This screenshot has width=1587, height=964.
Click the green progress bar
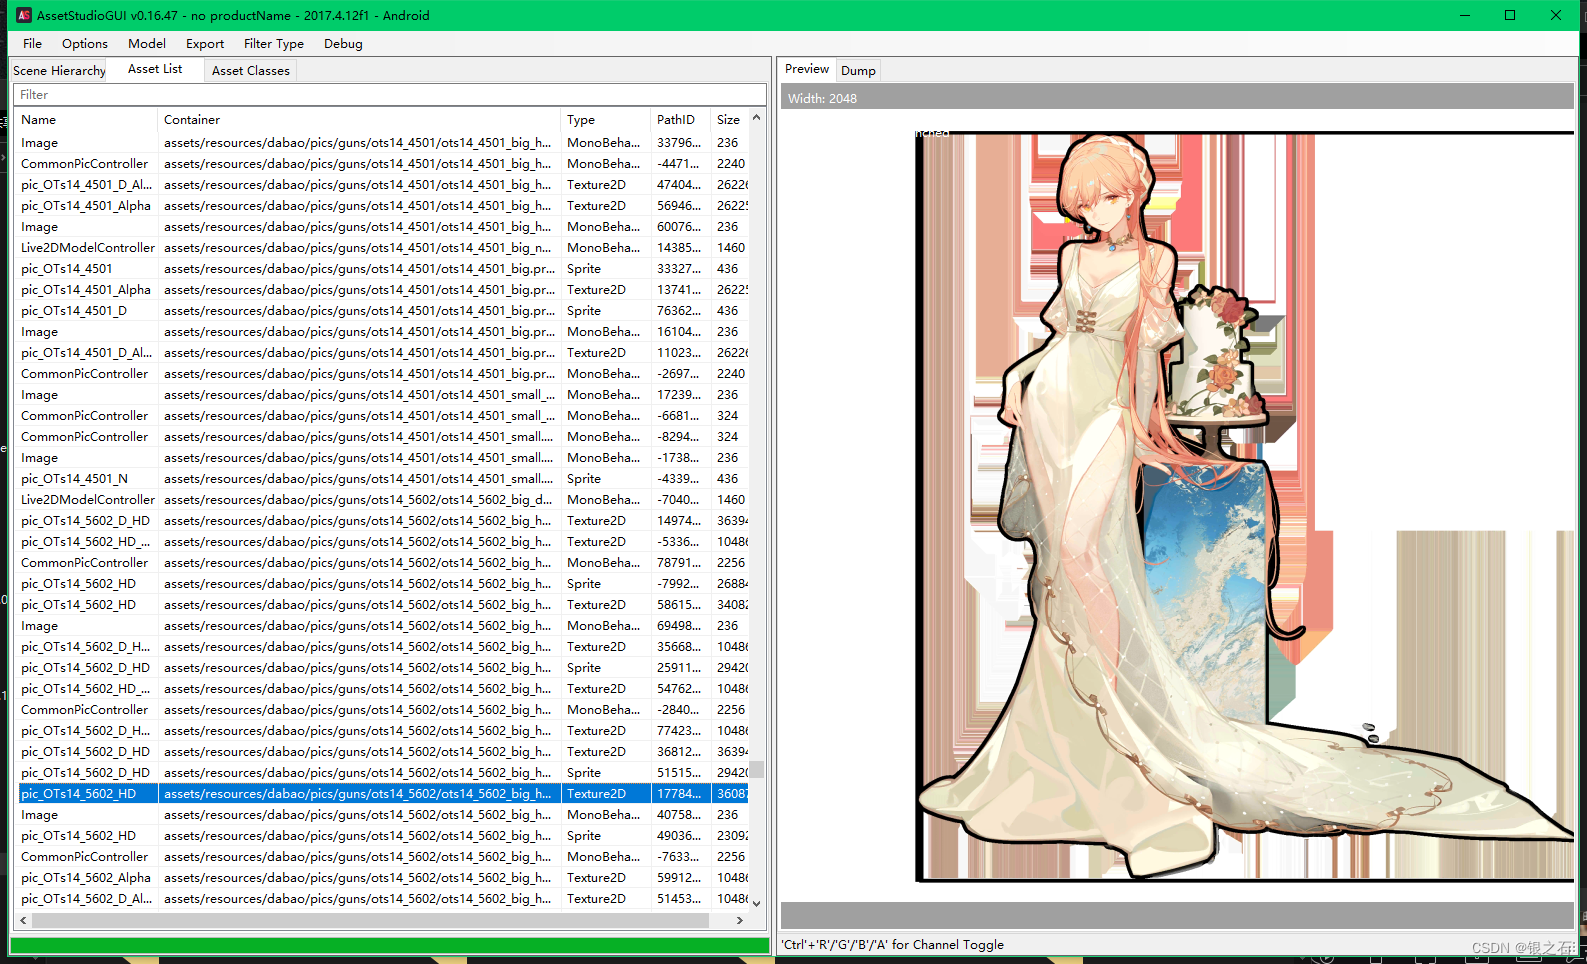coord(389,945)
